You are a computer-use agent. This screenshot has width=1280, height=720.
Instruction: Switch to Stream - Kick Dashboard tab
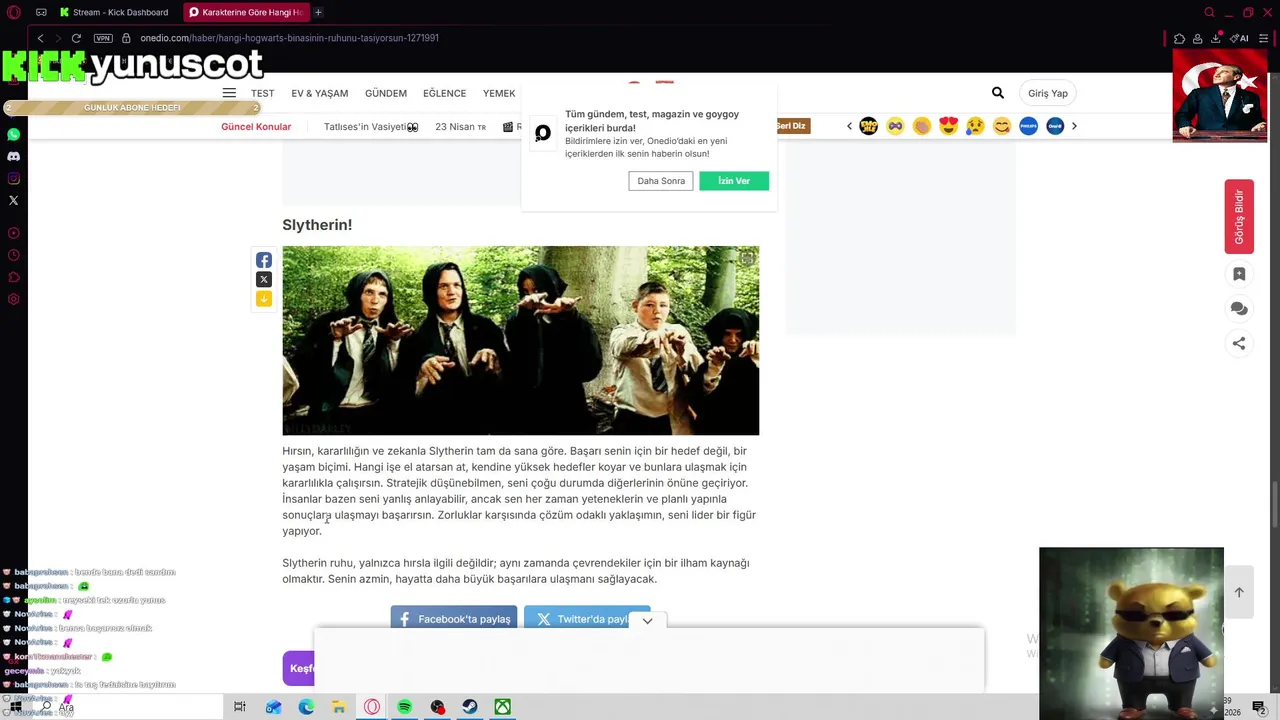pyautogui.click(x=114, y=12)
